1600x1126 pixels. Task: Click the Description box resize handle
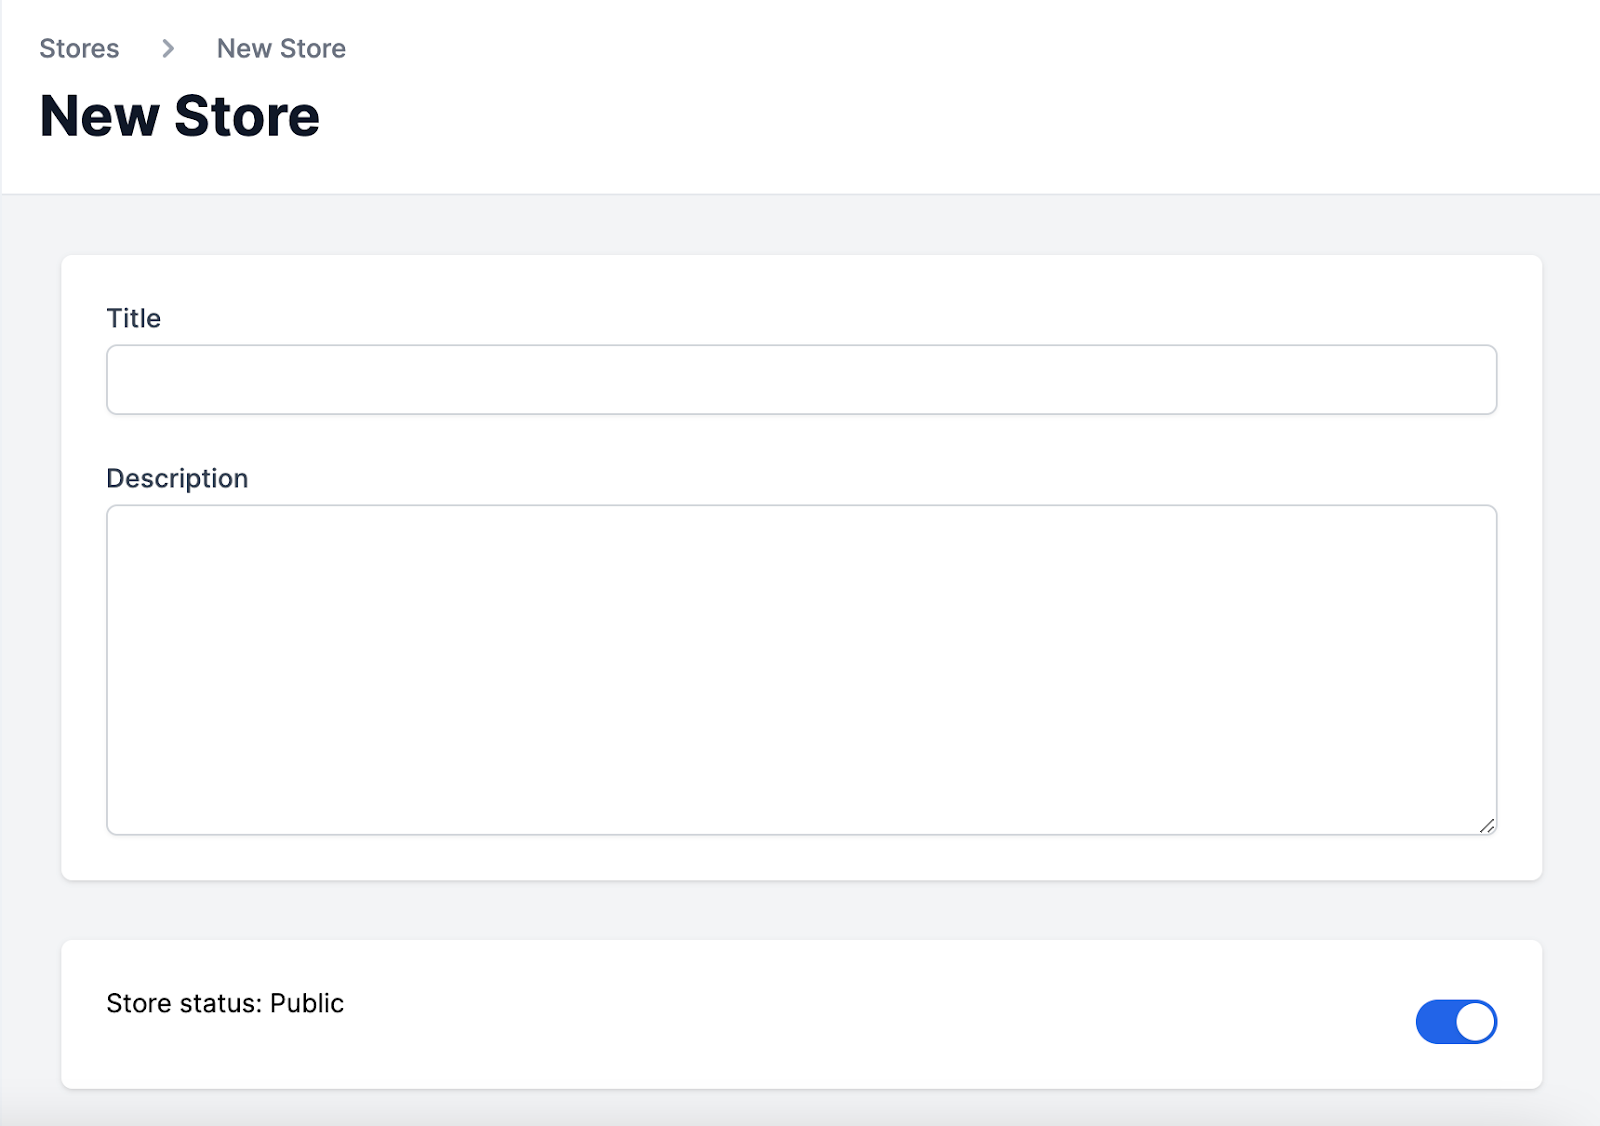tap(1487, 825)
